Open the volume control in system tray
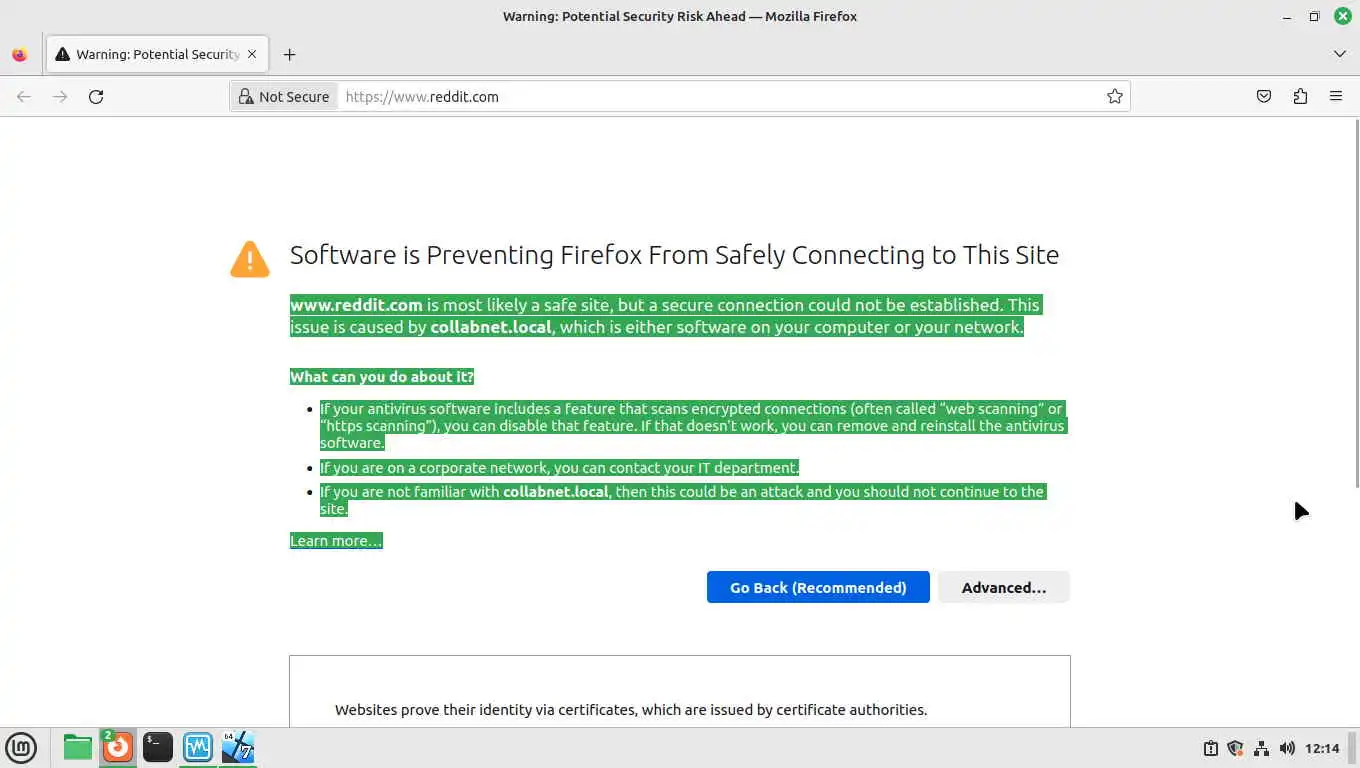Viewport: 1360px width, 768px height. (1287, 748)
